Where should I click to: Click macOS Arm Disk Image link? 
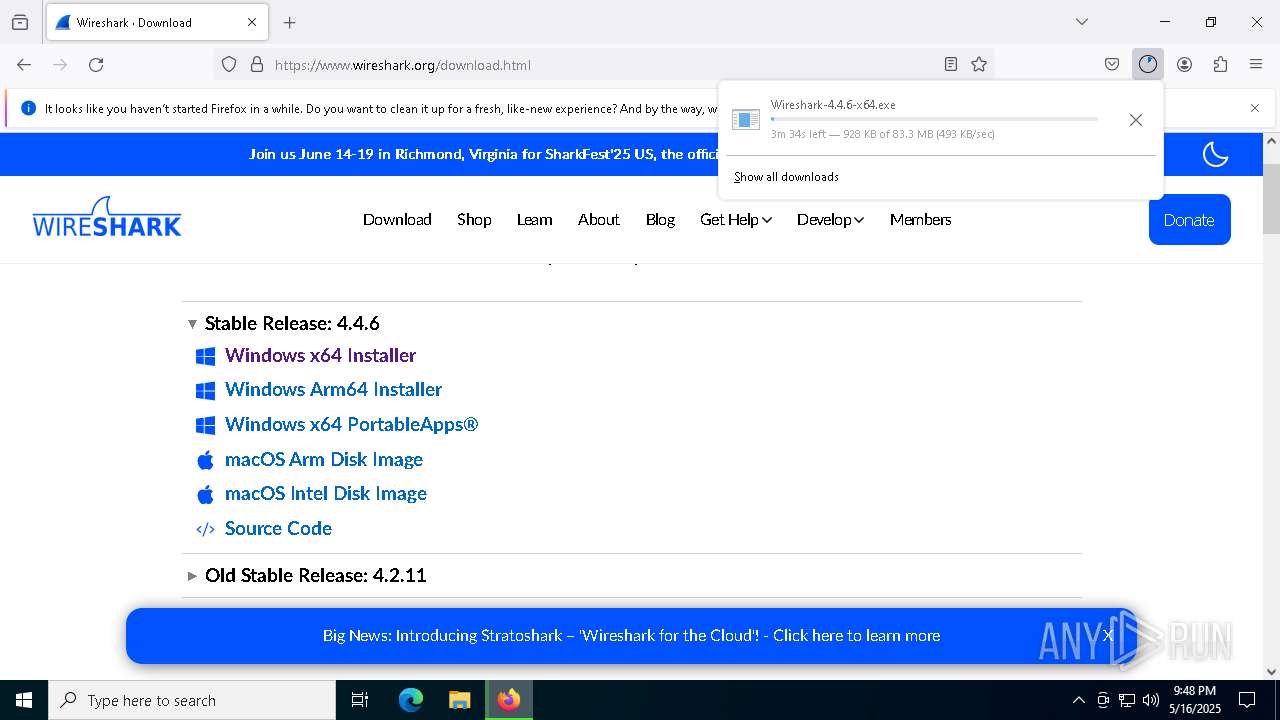point(324,459)
